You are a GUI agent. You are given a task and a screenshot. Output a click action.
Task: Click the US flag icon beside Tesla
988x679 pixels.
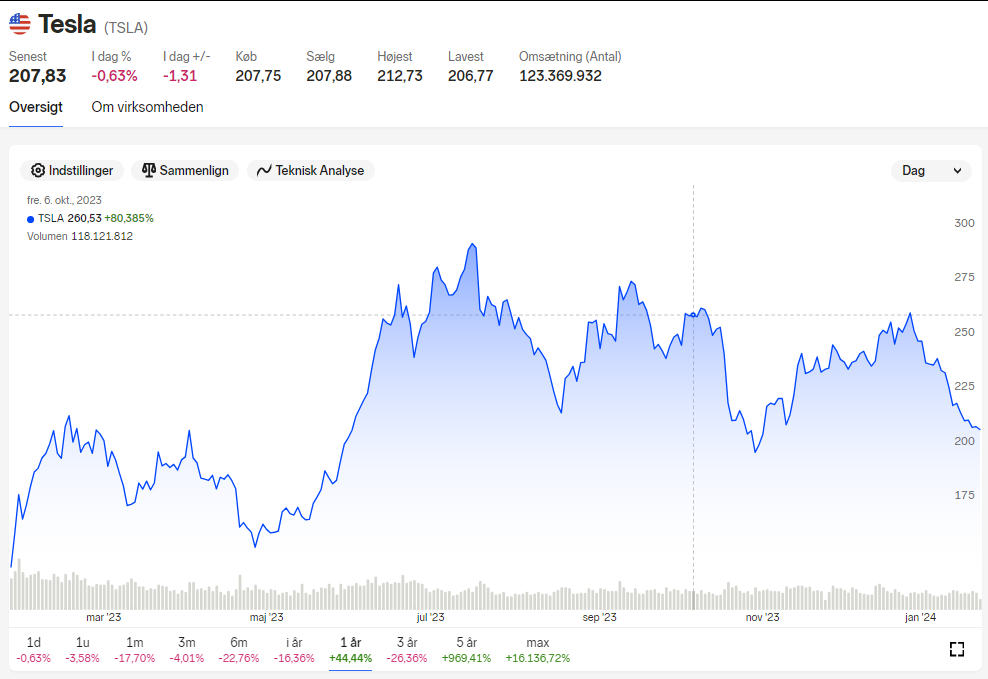point(20,24)
